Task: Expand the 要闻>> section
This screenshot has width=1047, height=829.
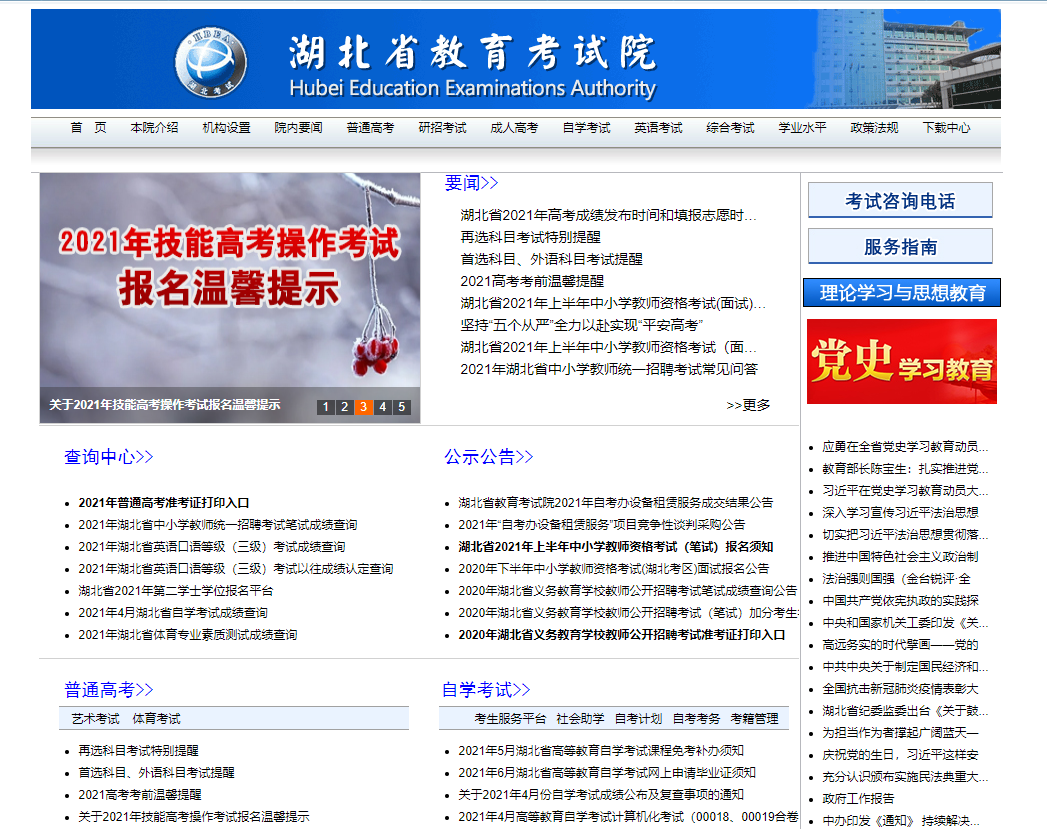Action: click(471, 183)
